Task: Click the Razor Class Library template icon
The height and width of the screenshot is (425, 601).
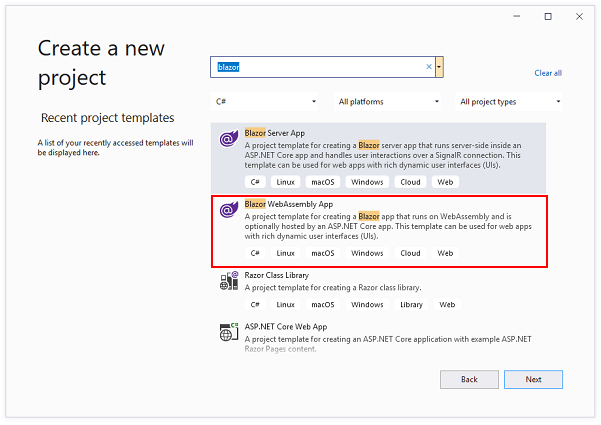Action: (229, 281)
